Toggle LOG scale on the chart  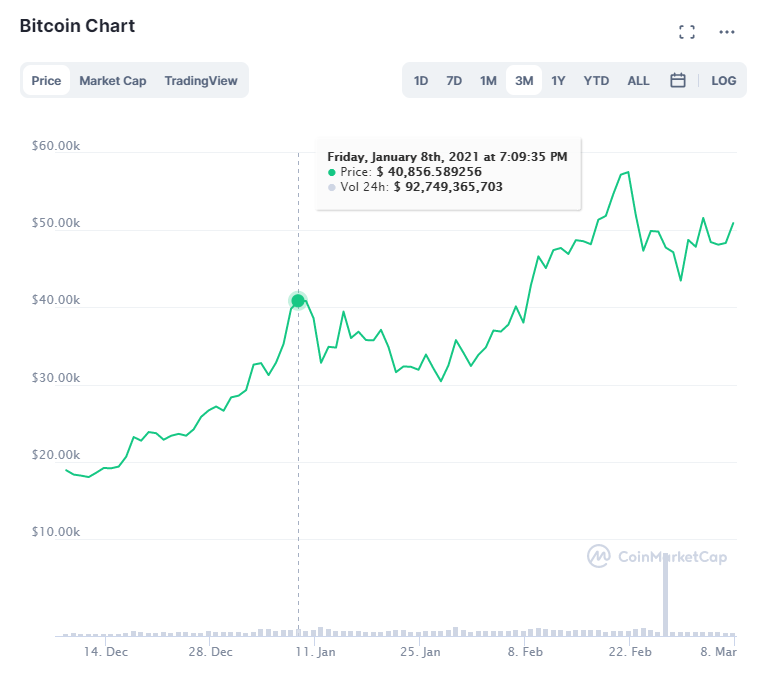tap(723, 81)
